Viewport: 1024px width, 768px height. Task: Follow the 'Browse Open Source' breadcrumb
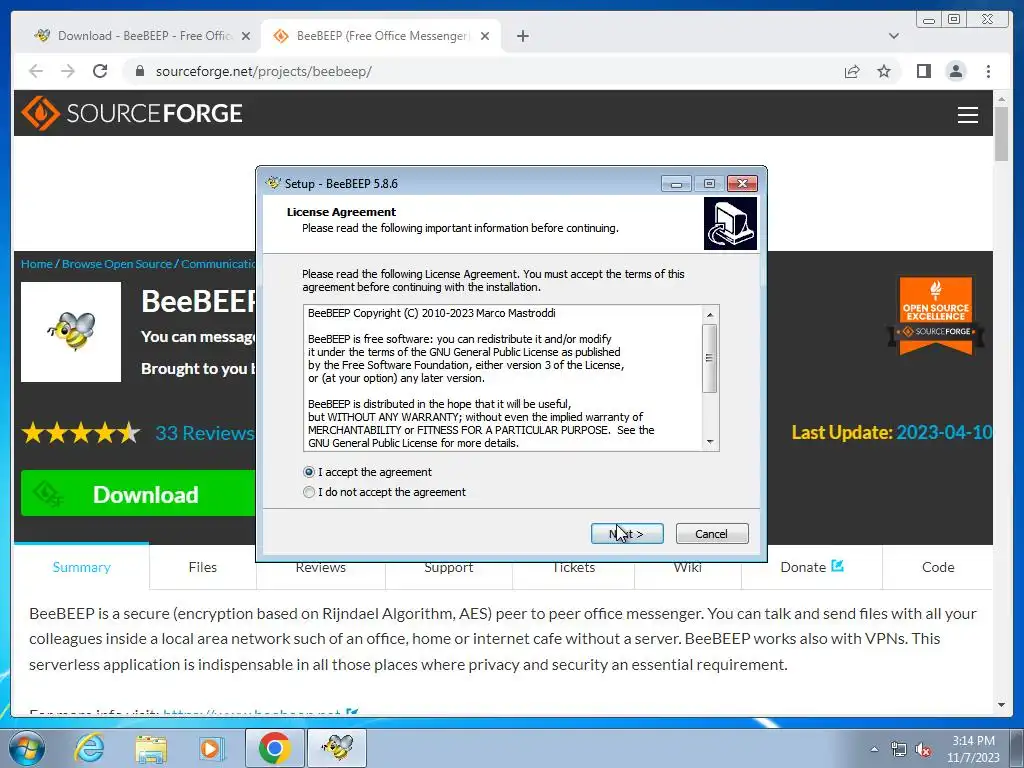tap(117, 264)
